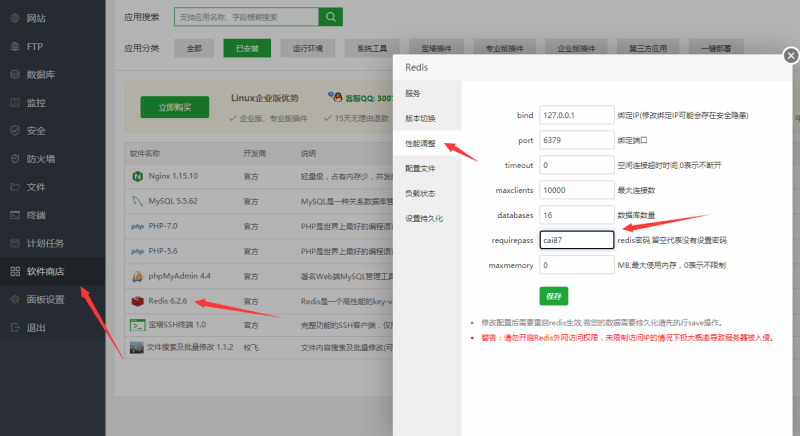Click the green search magnifier button
The height and width of the screenshot is (436, 800).
click(331, 16)
